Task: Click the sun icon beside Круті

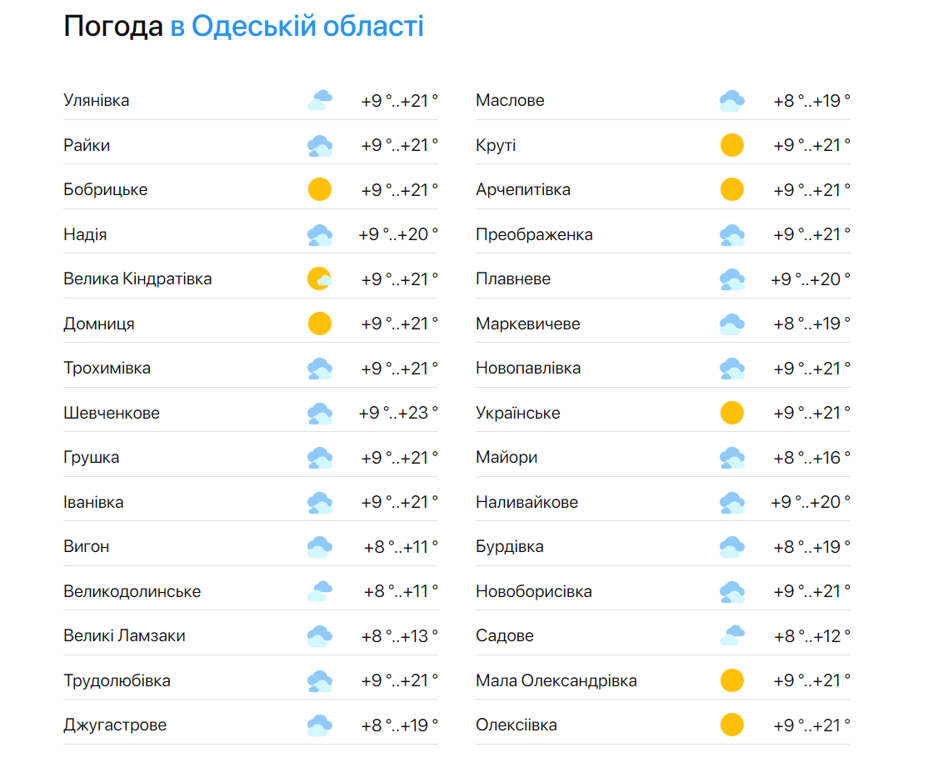Action: coord(732,146)
